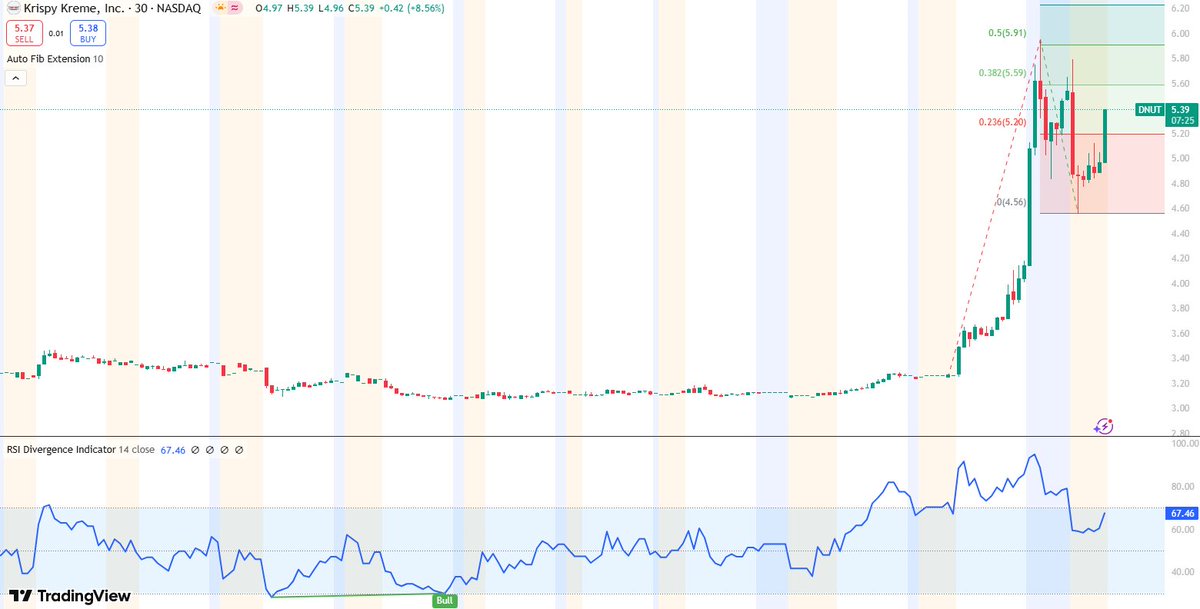Viewport: 1200px width, 609px height.
Task: Click the 5.37 SELL button
Action: tap(23, 32)
